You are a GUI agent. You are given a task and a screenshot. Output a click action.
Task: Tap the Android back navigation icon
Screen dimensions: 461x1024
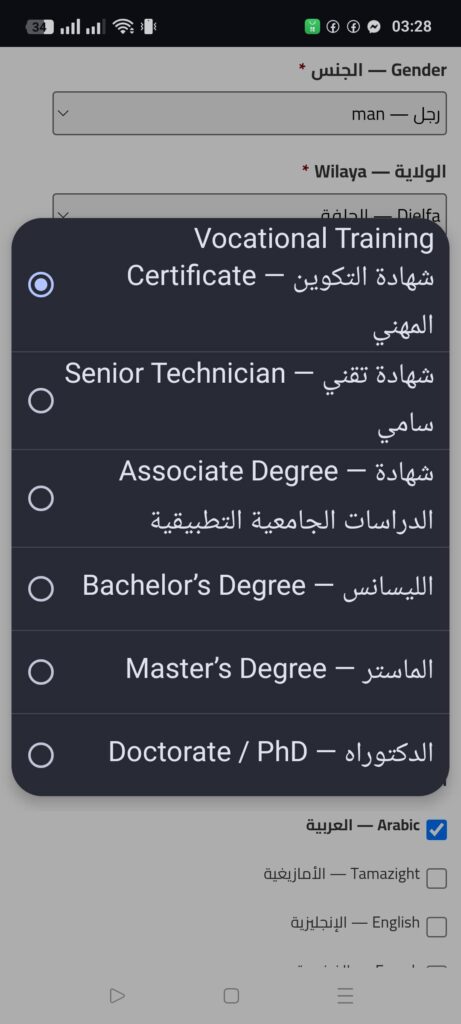[x=117, y=995]
